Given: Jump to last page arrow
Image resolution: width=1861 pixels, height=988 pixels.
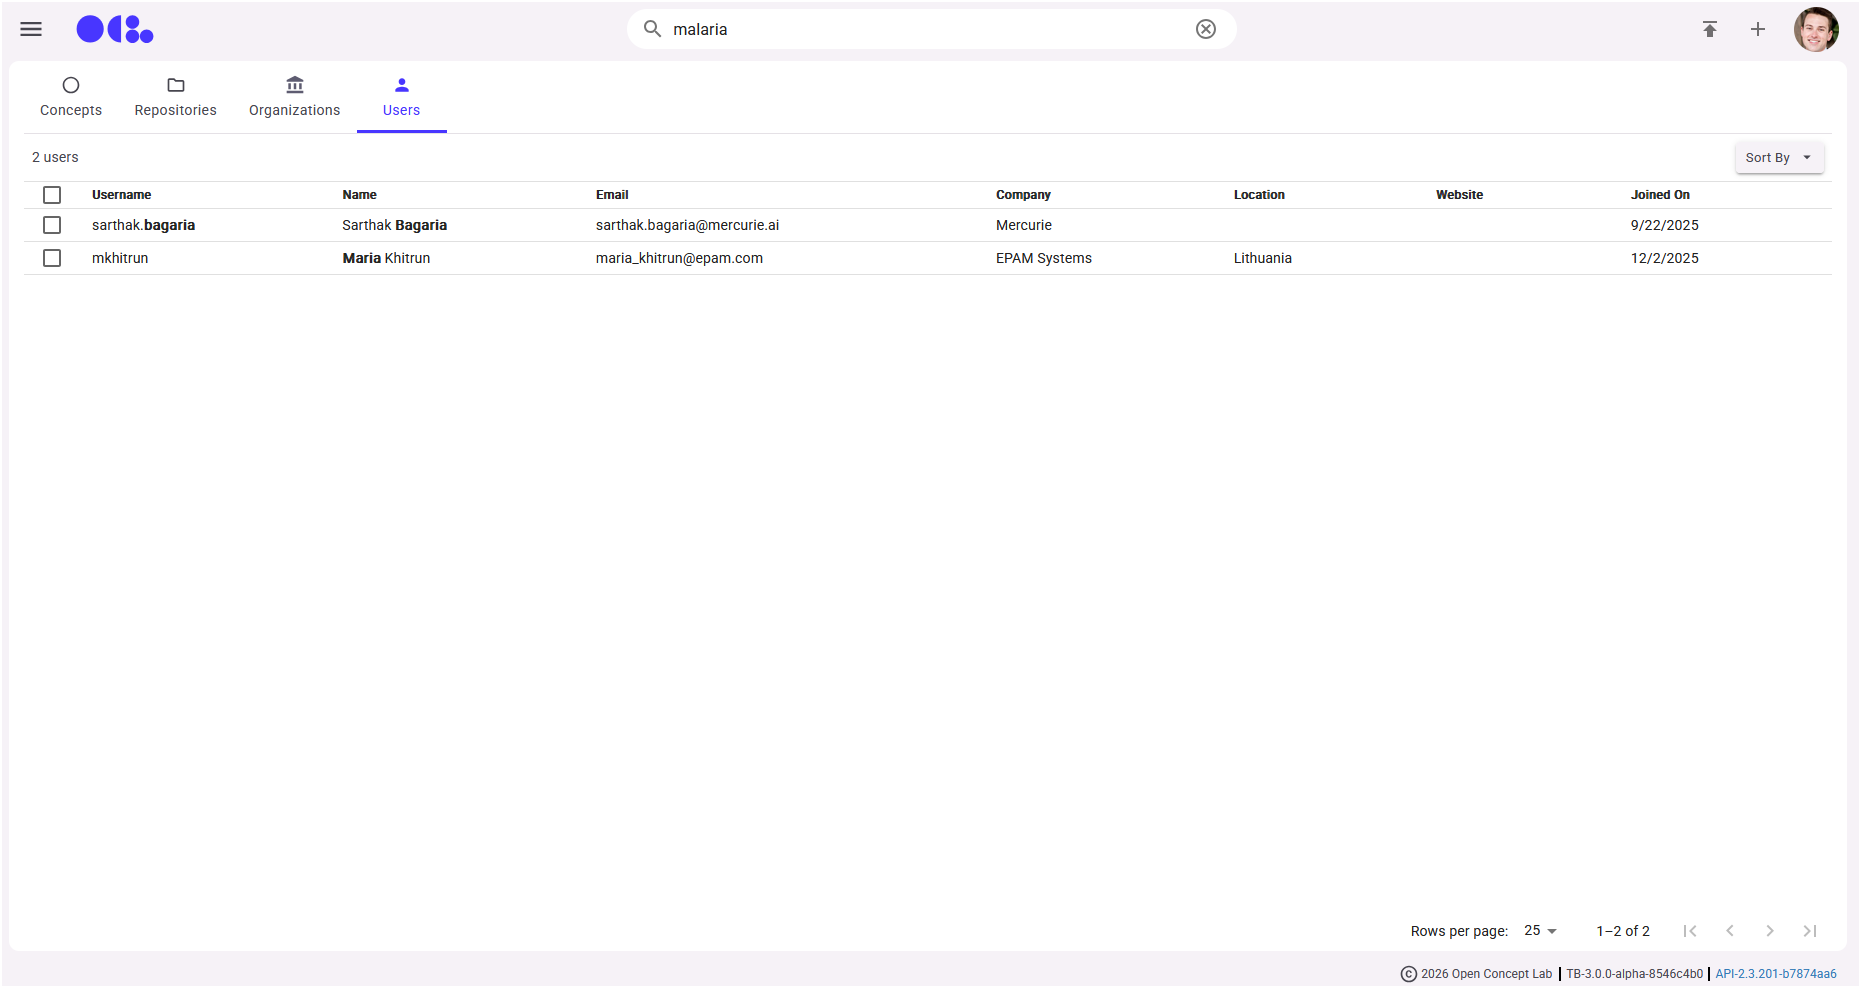Looking at the screenshot, I should pos(1809,931).
